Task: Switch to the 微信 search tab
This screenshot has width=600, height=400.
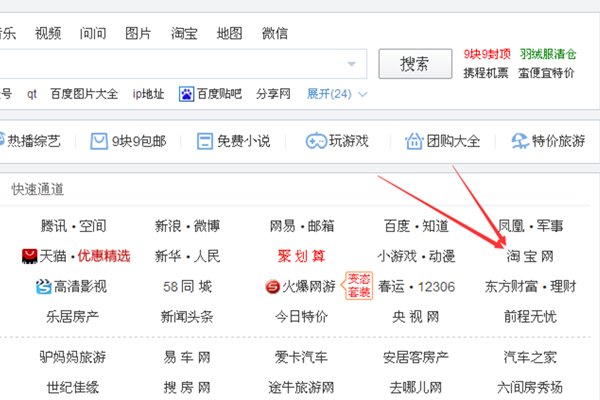Action: tap(275, 33)
